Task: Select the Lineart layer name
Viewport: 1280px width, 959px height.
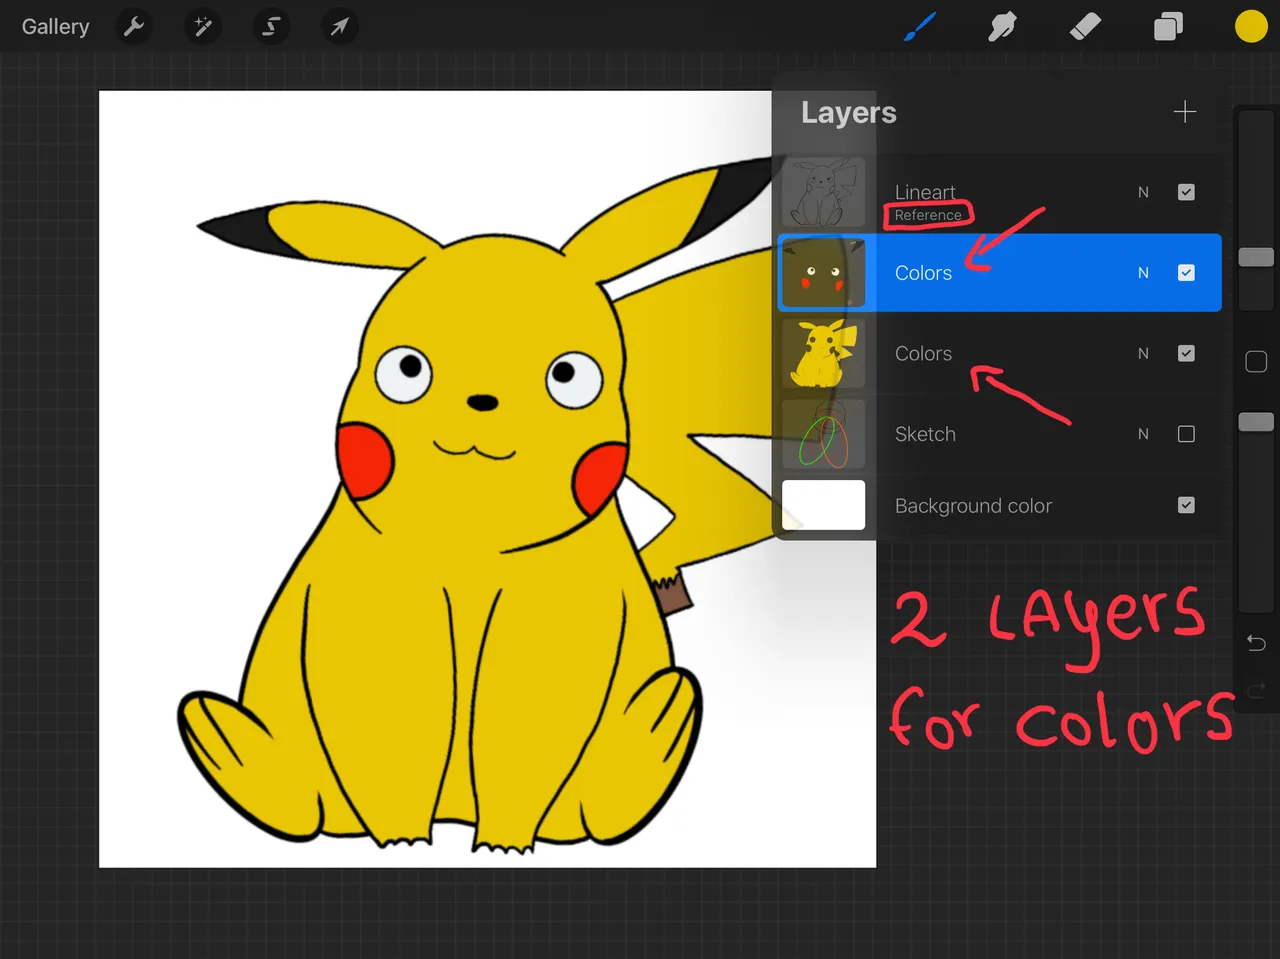Action: [925, 191]
